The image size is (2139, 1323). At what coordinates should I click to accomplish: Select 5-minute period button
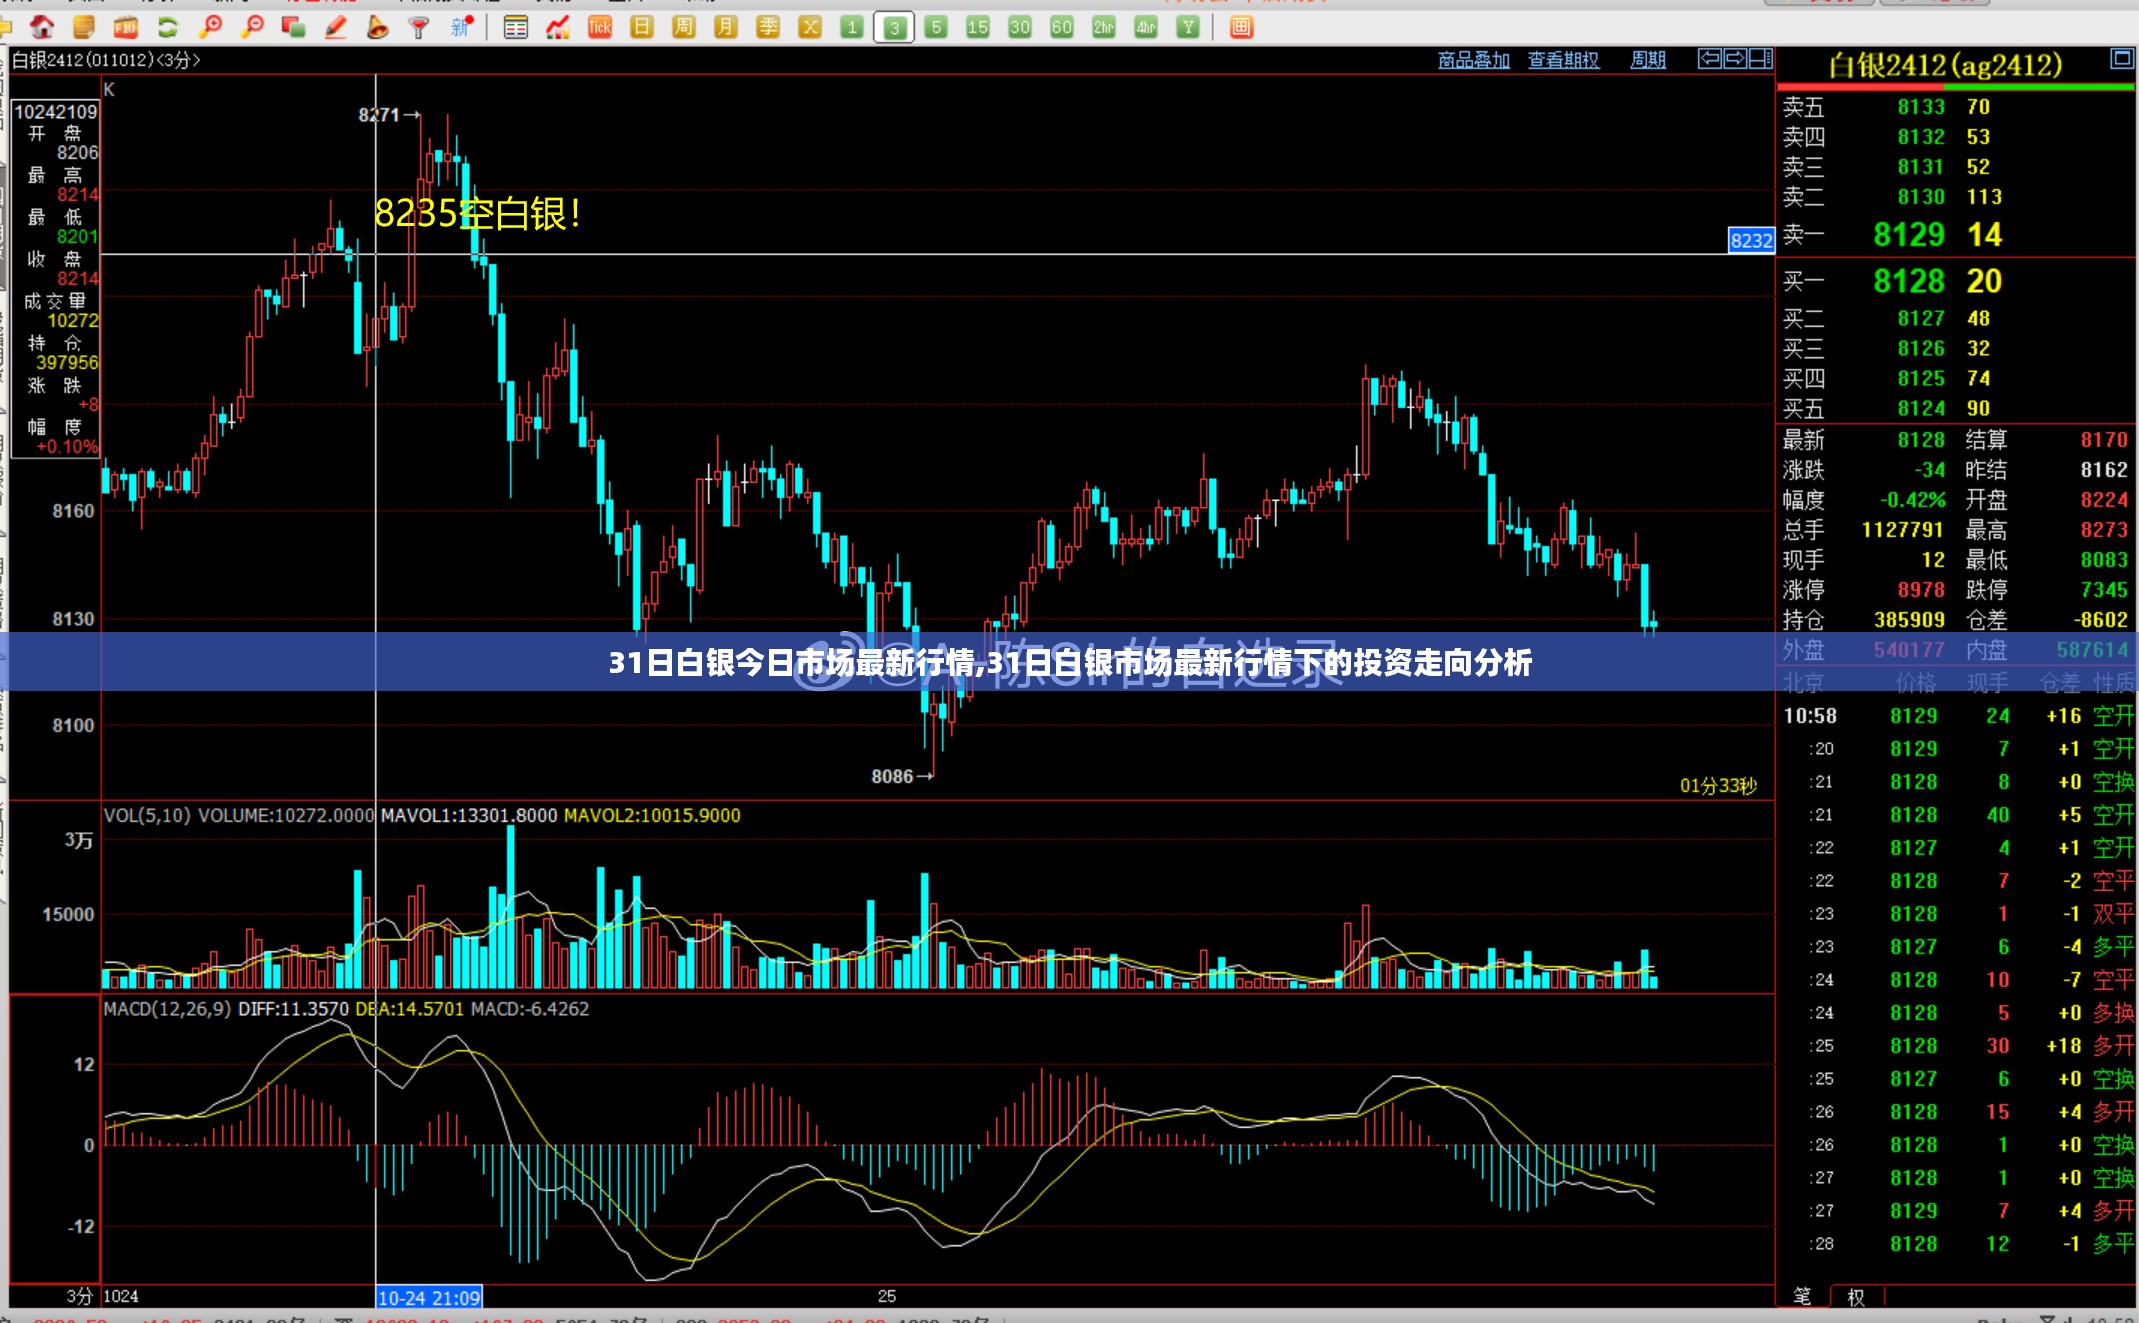[x=936, y=27]
